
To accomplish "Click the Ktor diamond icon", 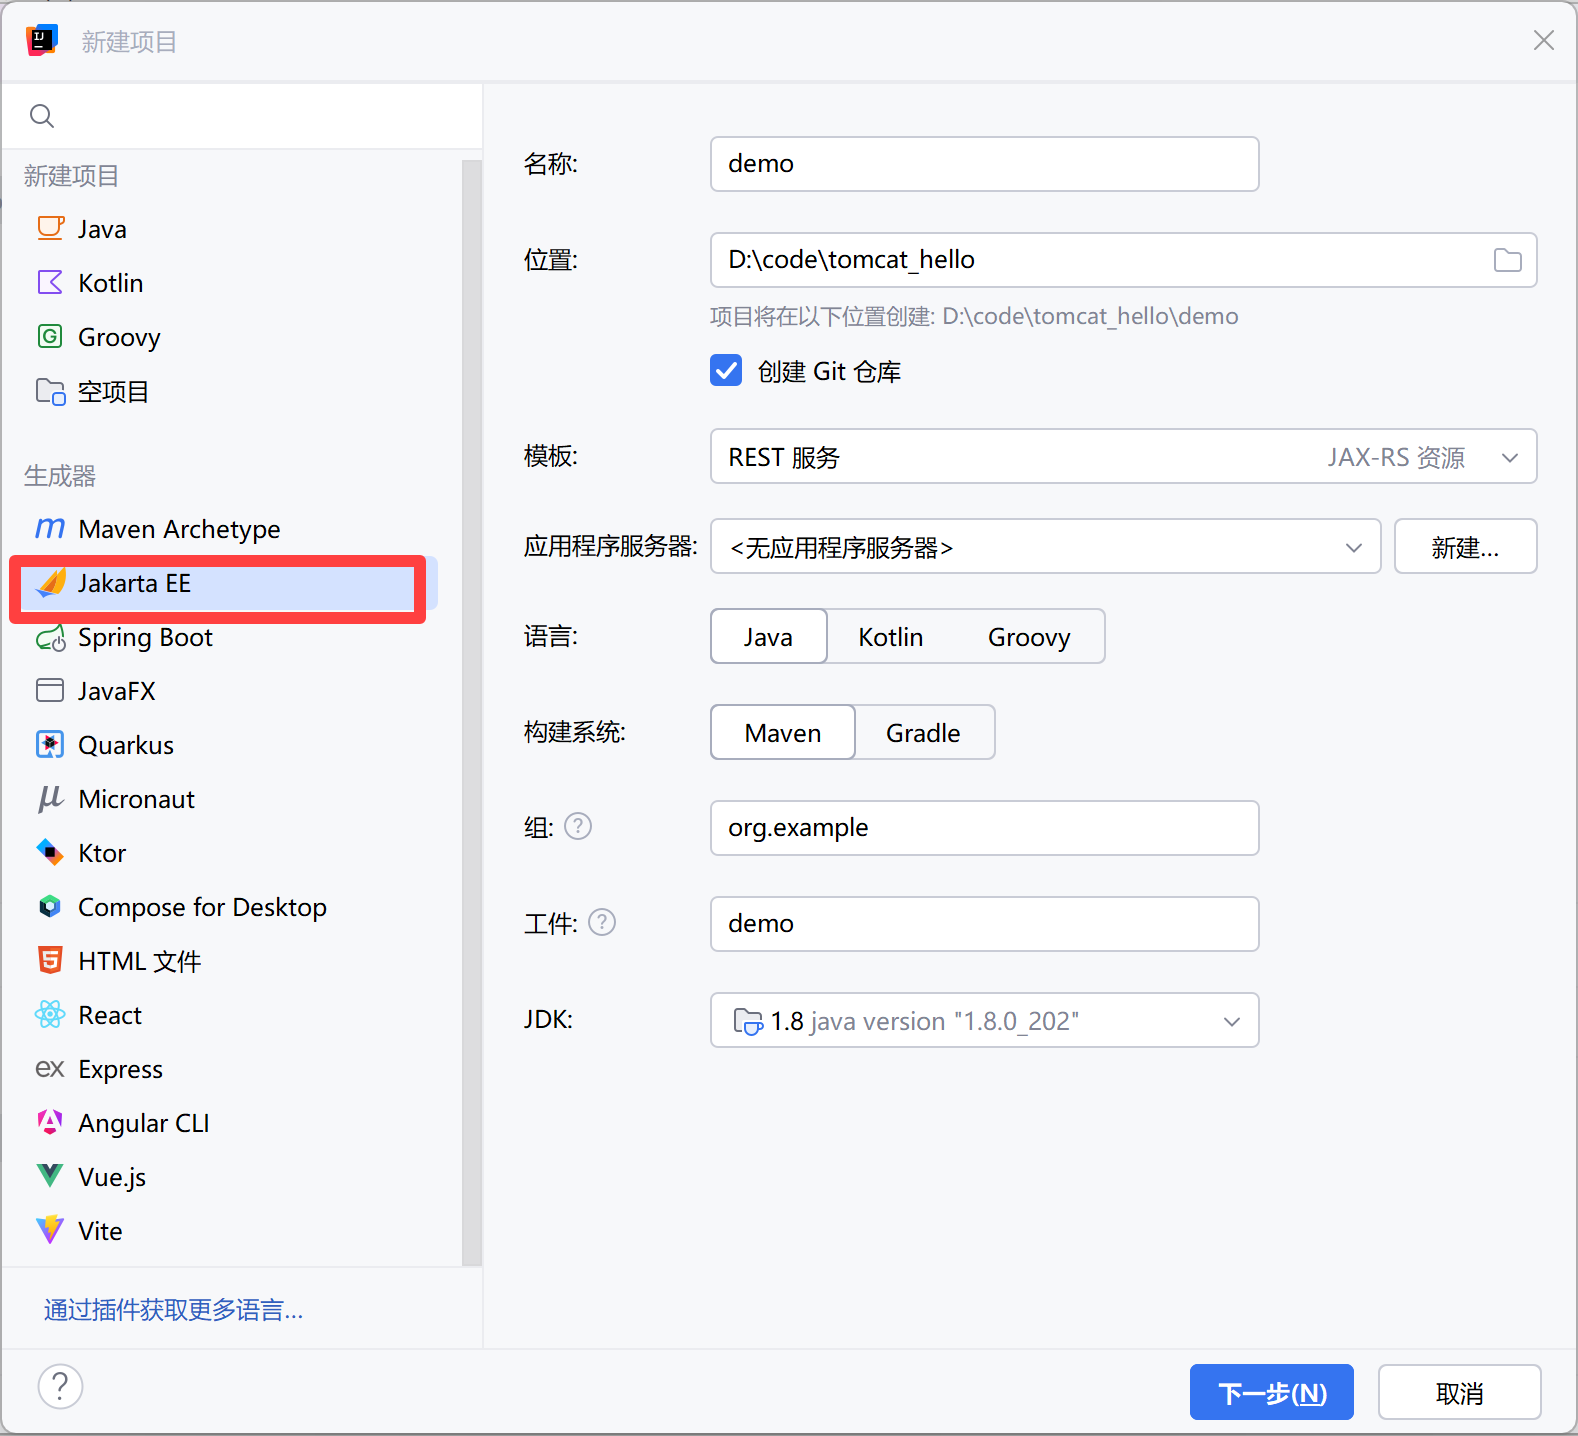I will [50, 852].
